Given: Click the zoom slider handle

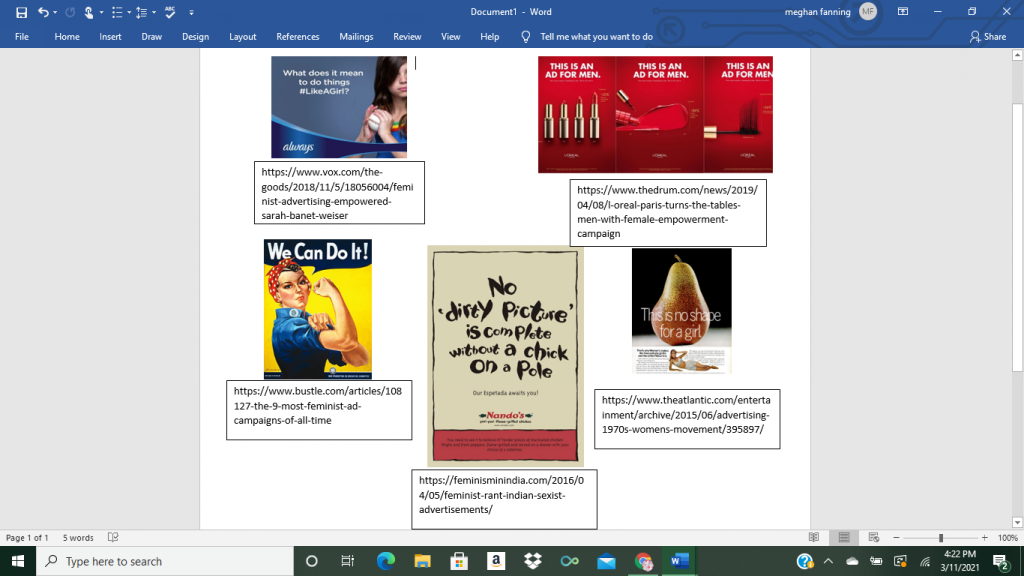Looking at the screenshot, I should 941,537.
